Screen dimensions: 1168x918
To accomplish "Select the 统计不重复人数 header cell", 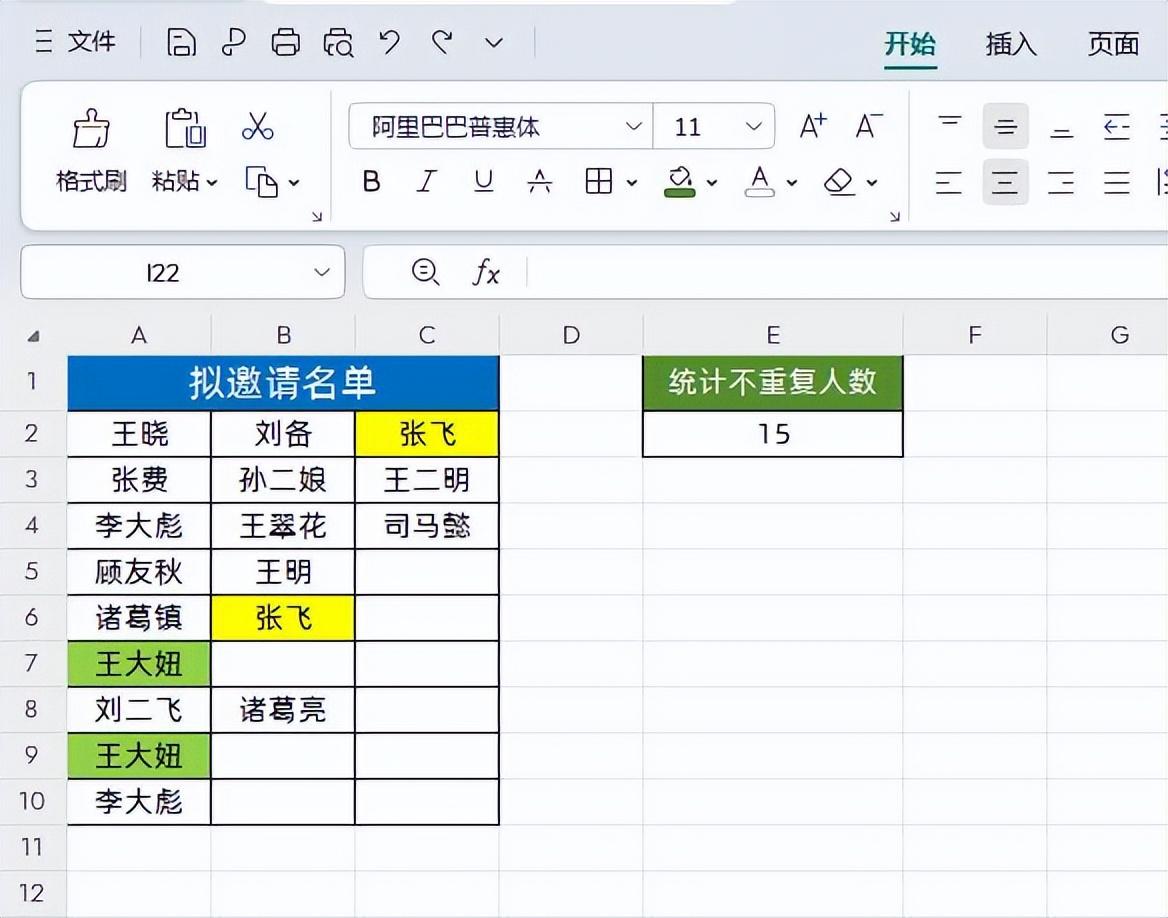I will [x=773, y=383].
